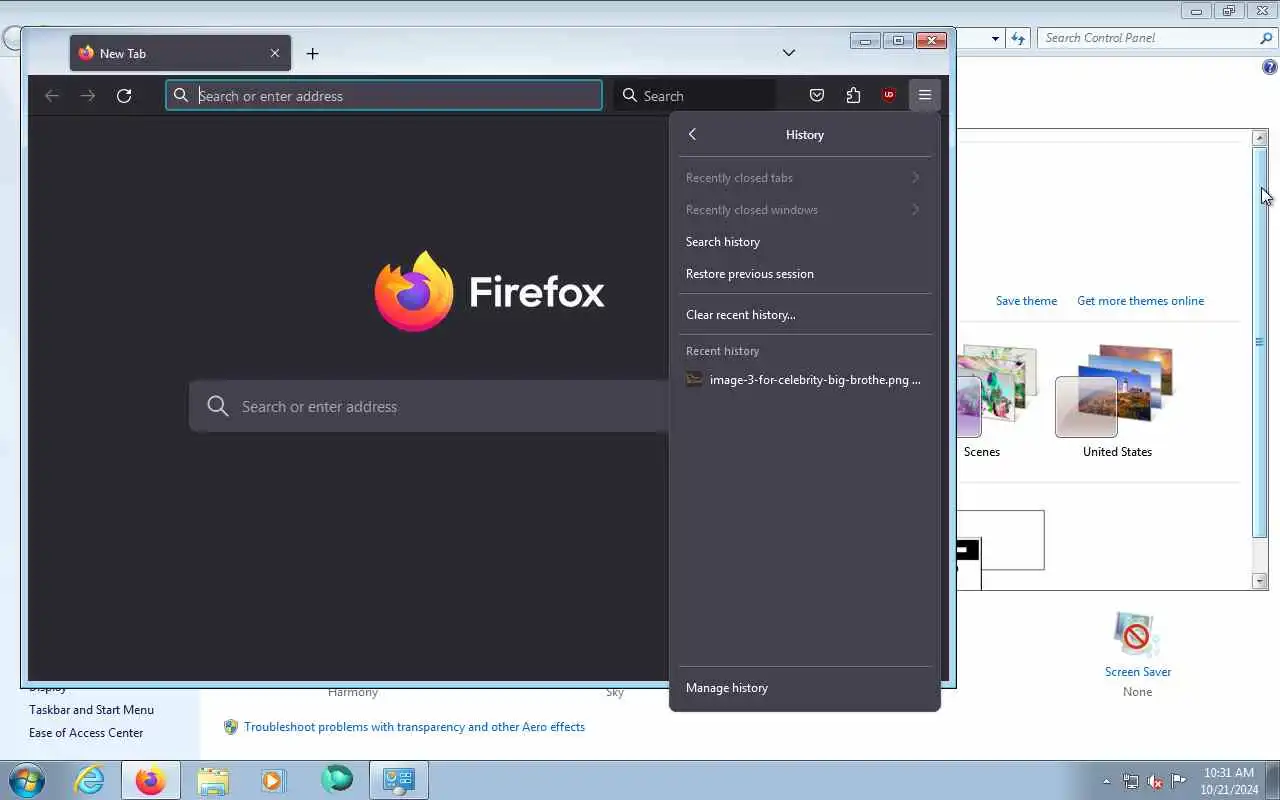Click the network tray icon

[1131, 781]
